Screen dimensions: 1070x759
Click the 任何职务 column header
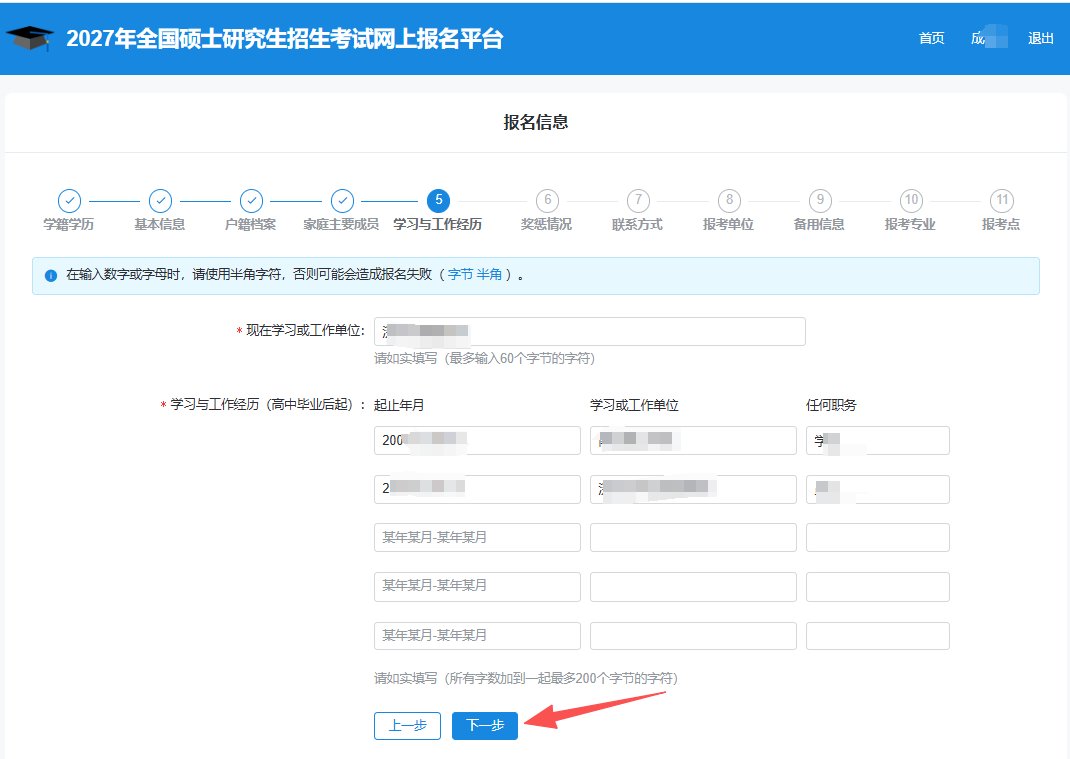(x=831, y=405)
